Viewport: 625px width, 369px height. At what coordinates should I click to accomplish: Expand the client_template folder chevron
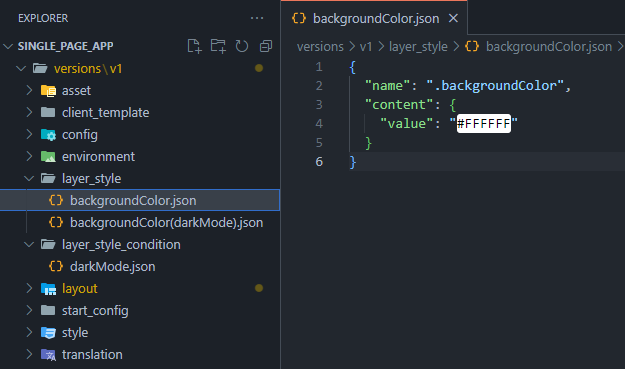pos(29,112)
